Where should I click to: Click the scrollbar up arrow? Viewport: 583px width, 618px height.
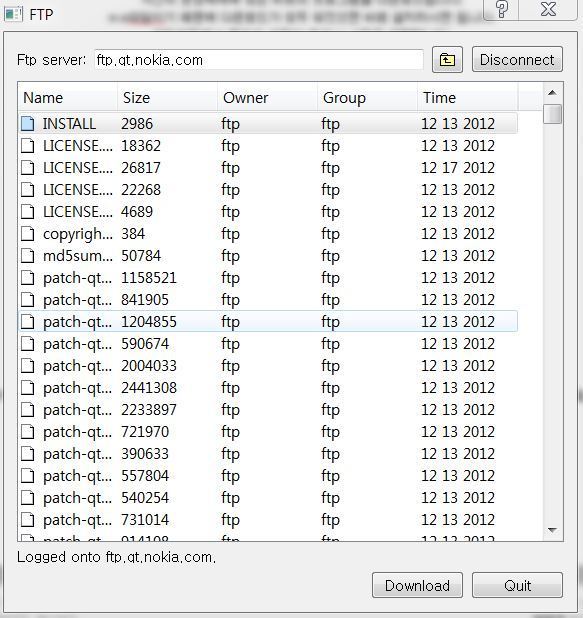point(553,93)
